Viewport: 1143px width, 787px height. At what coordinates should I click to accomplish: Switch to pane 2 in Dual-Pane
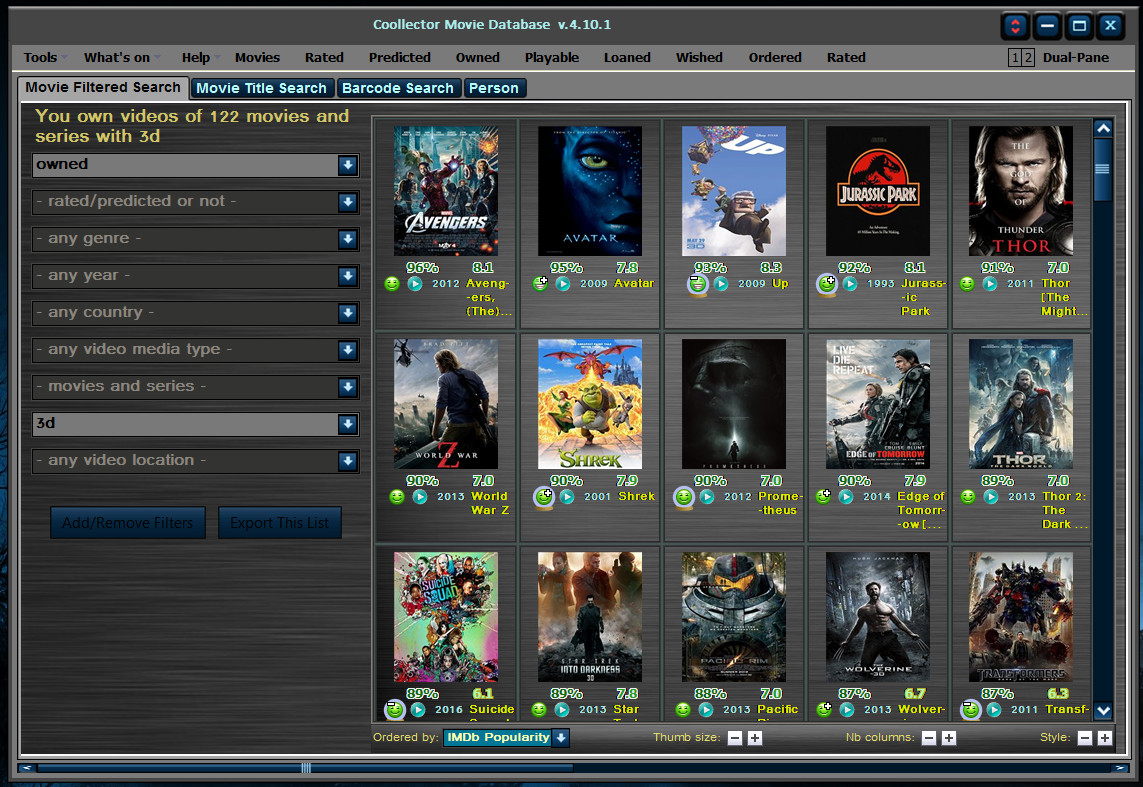pos(1028,58)
